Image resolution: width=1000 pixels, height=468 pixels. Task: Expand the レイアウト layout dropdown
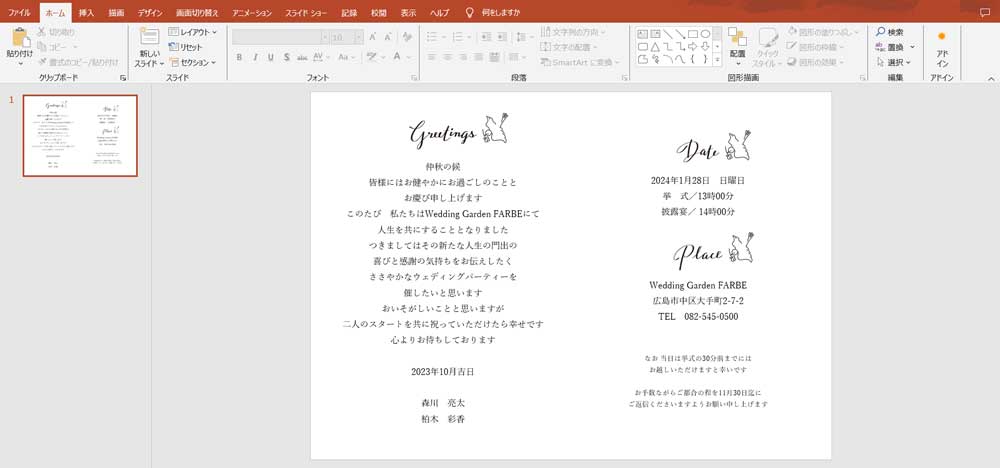[x=192, y=32]
